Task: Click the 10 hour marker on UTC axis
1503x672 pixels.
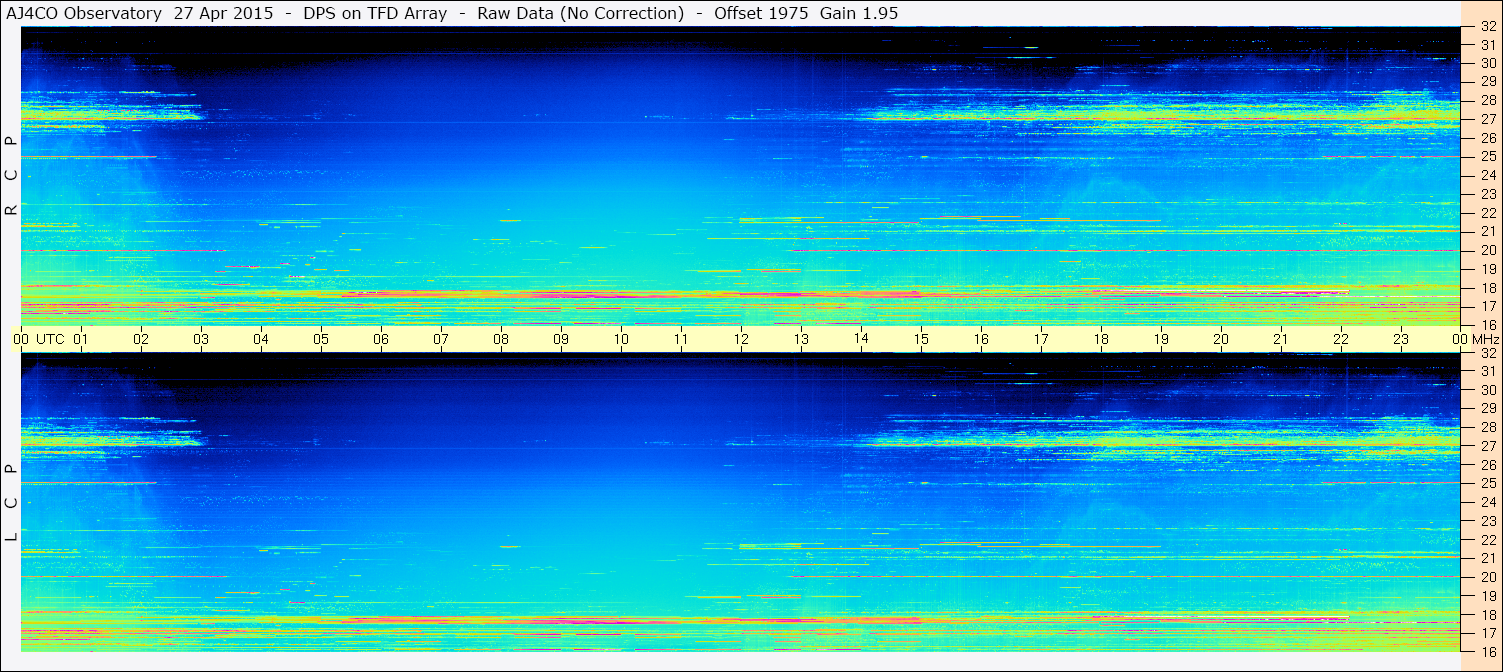Action: click(x=621, y=339)
